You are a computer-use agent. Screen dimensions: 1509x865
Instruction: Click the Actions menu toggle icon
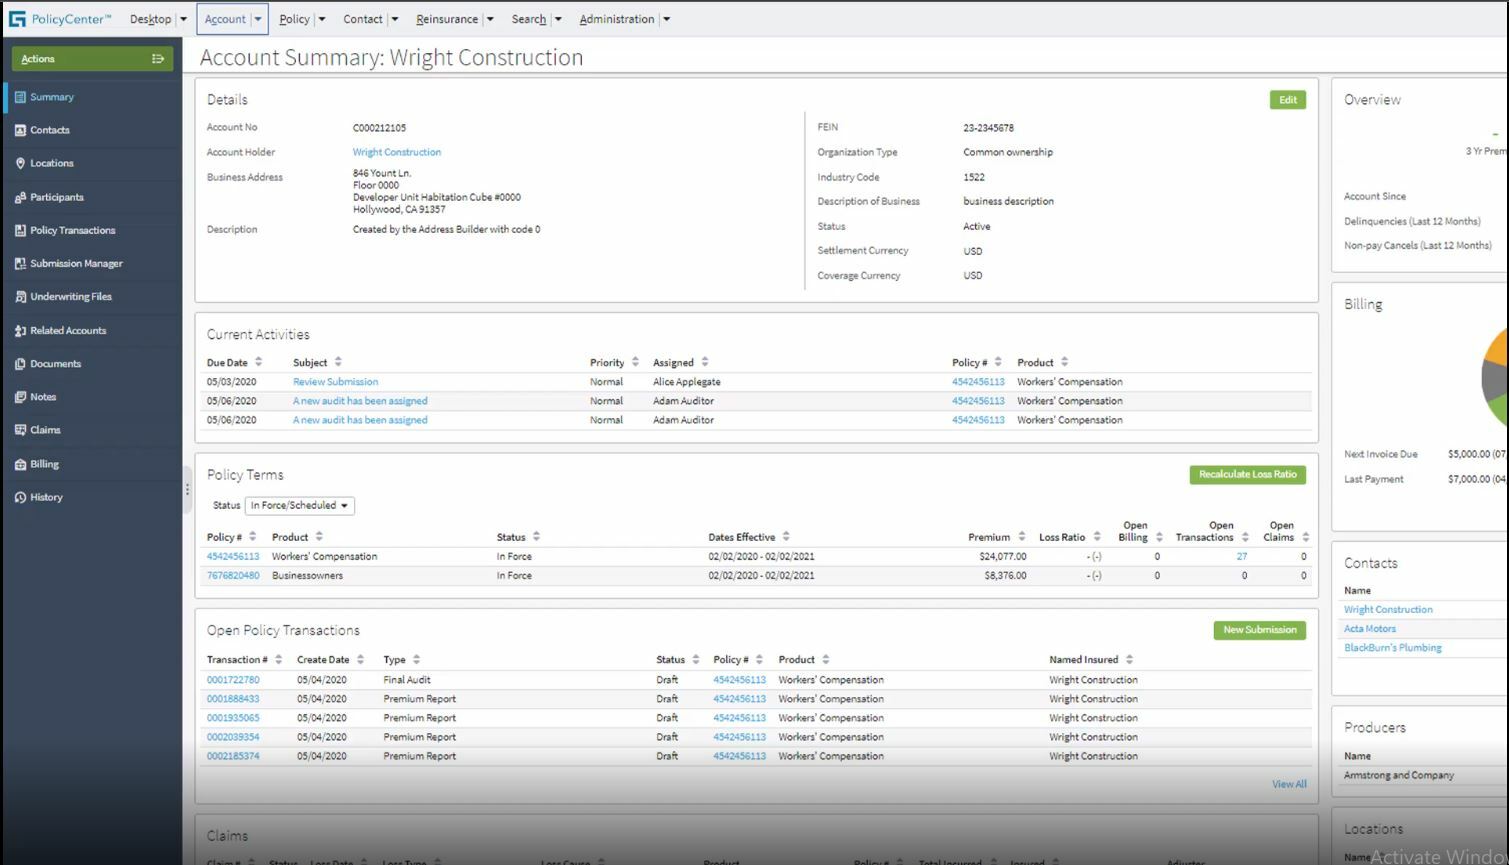157,59
